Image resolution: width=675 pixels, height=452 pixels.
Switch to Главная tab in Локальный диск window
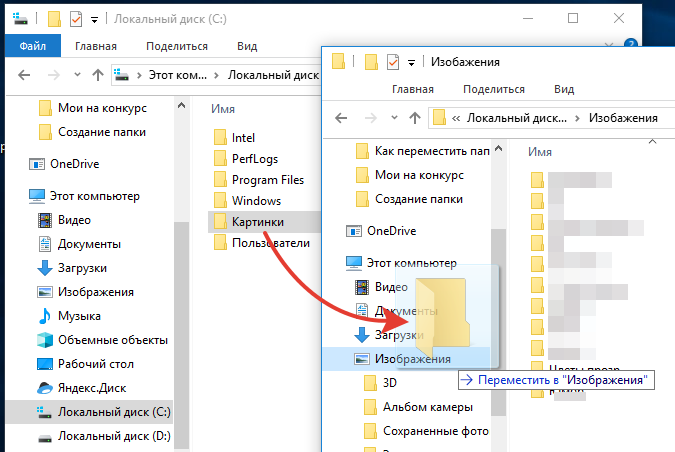tap(96, 46)
